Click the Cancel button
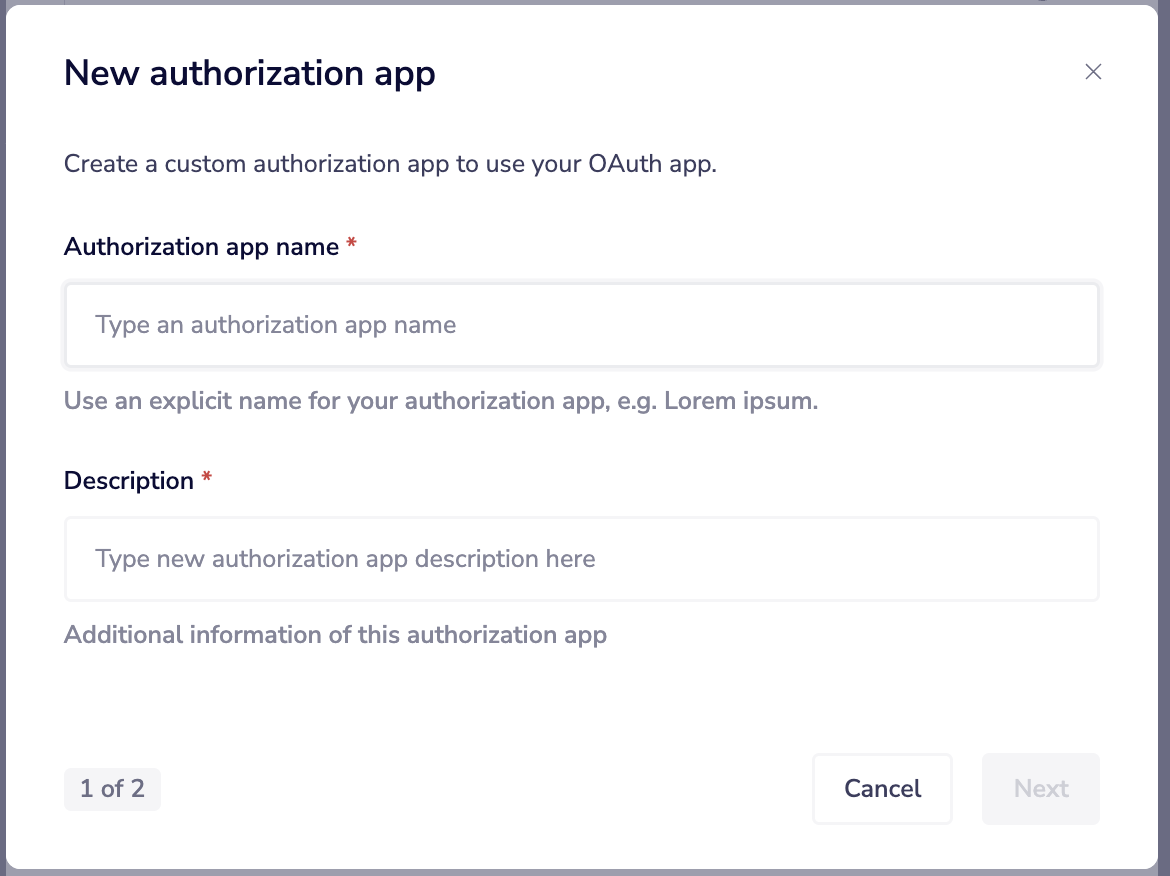Image resolution: width=1170 pixels, height=876 pixels. pos(882,788)
